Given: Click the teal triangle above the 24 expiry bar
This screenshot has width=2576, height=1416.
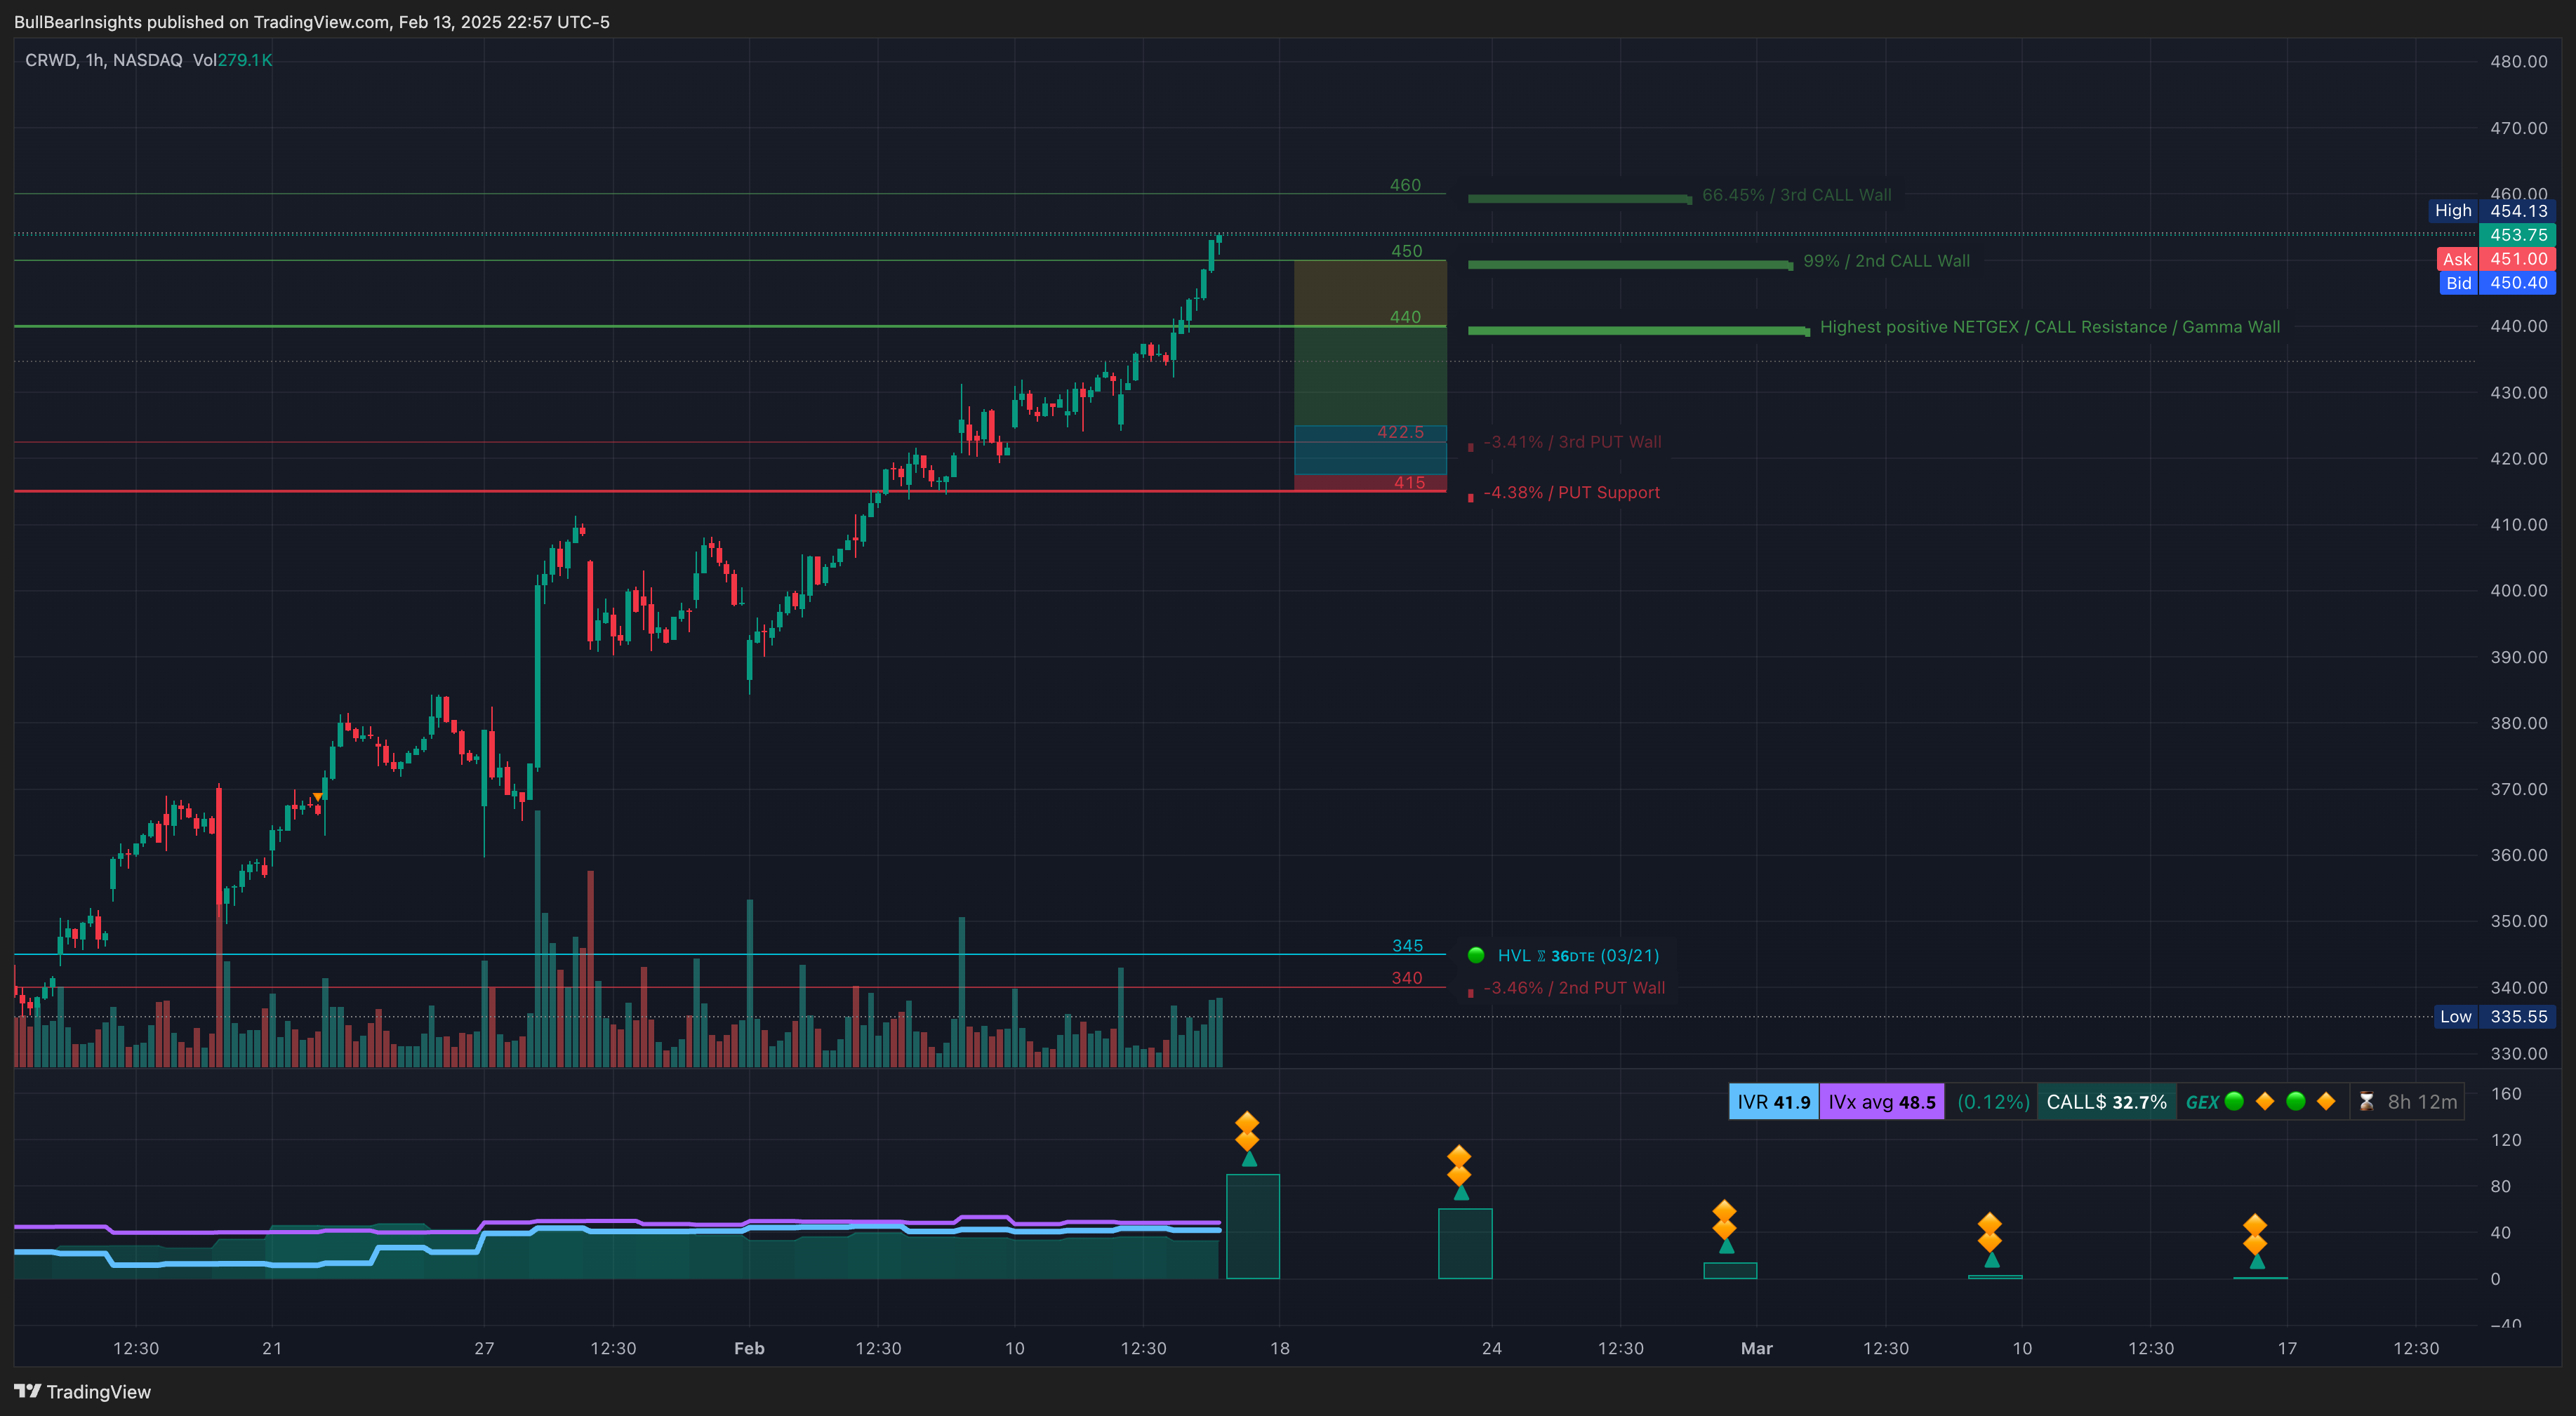Looking at the screenshot, I should (x=1461, y=1192).
